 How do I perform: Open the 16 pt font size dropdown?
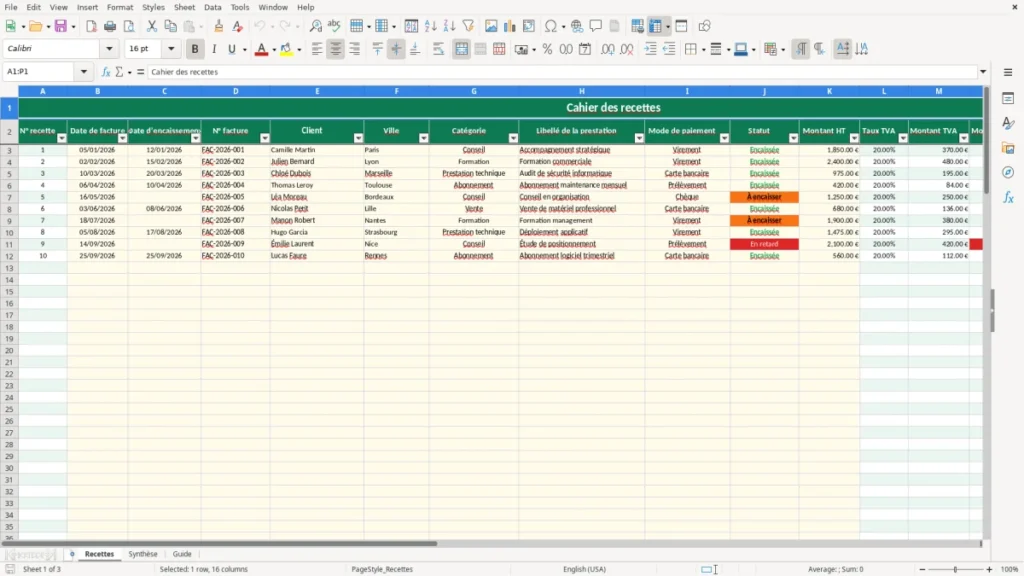pos(171,49)
